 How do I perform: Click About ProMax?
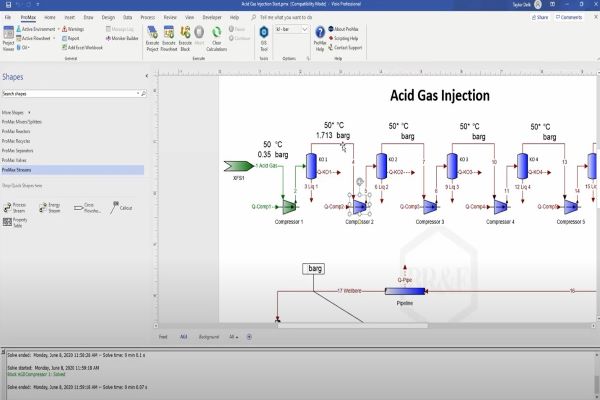point(343,29)
